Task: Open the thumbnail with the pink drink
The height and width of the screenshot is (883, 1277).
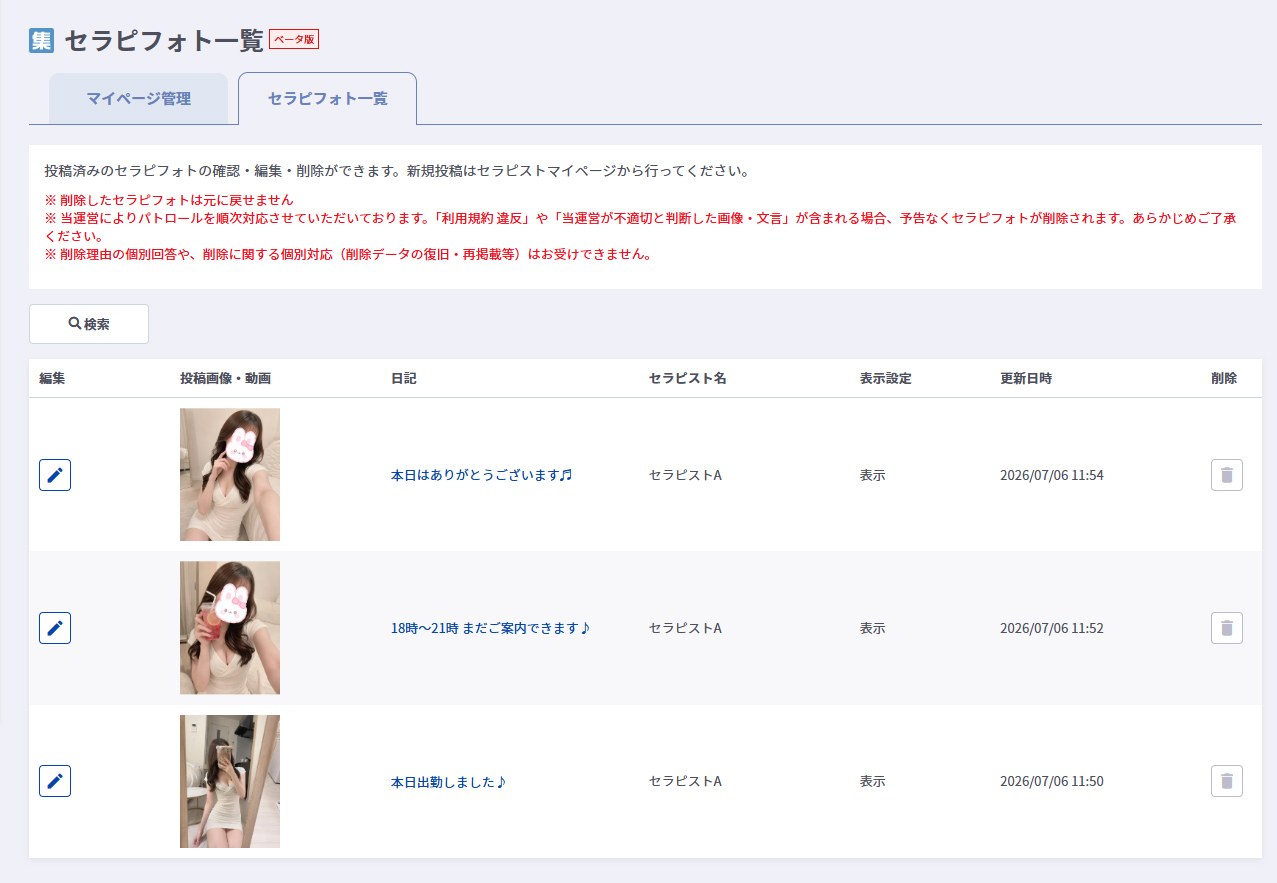Action: coord(230,628)
